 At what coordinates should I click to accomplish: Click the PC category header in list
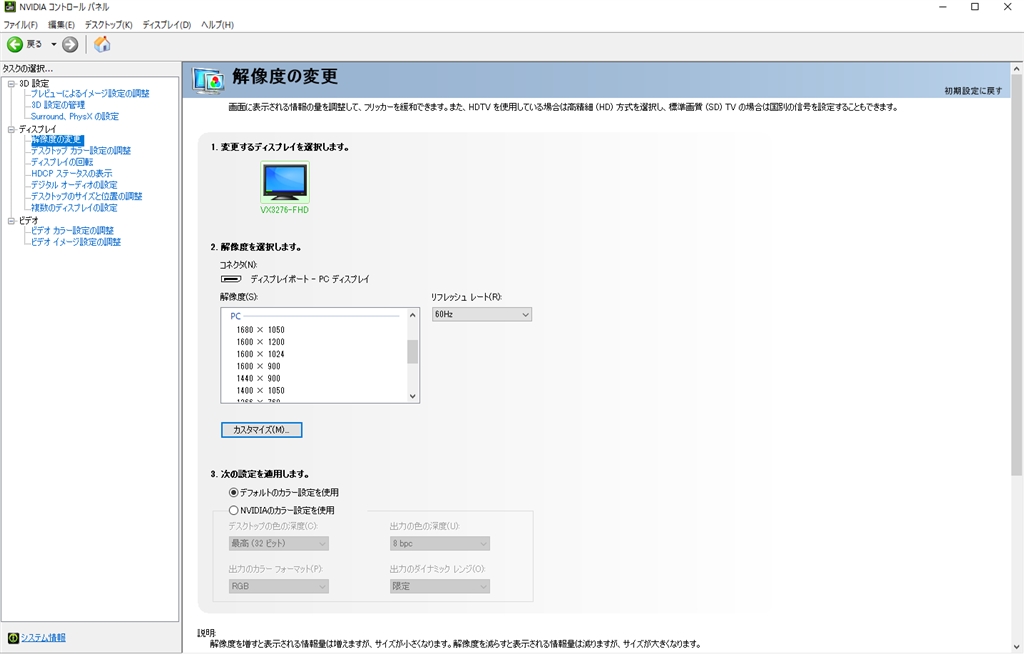tap(236, 316)
